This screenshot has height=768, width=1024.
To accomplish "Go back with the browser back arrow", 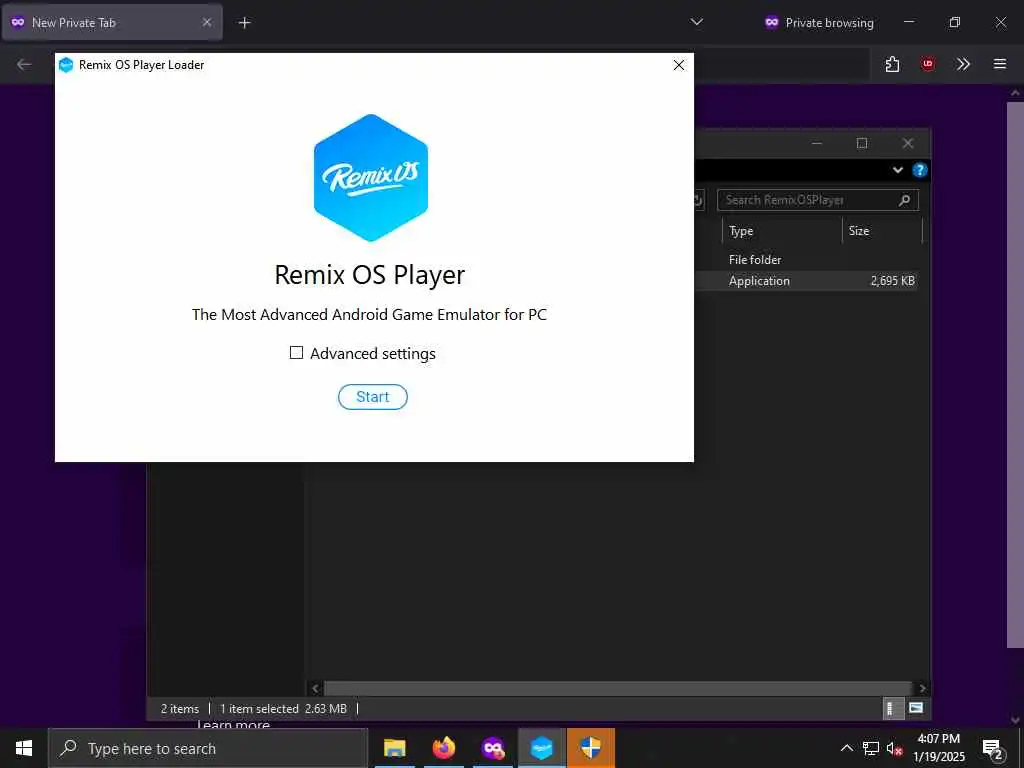I will click(x=24, y=64).
